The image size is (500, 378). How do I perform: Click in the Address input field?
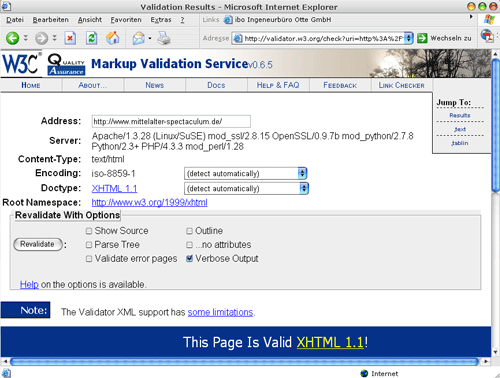(171, 121)
